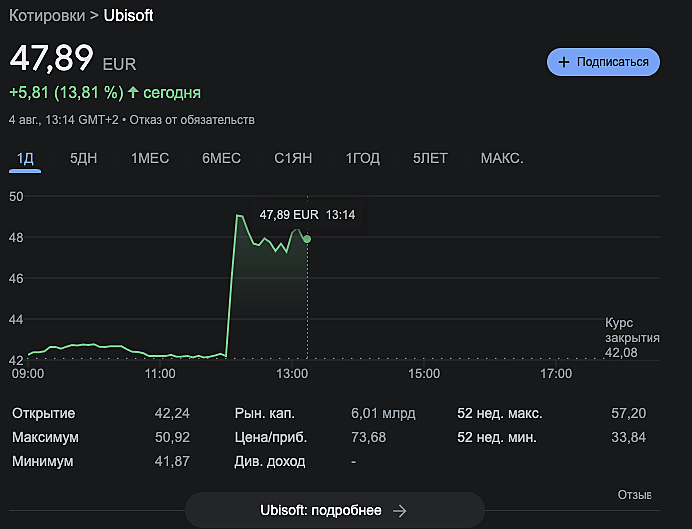This screenshot has height=529, width=692.
Task: Show the 1МЕС chart period
Action: pyautogui.click(x=150, y=158)
